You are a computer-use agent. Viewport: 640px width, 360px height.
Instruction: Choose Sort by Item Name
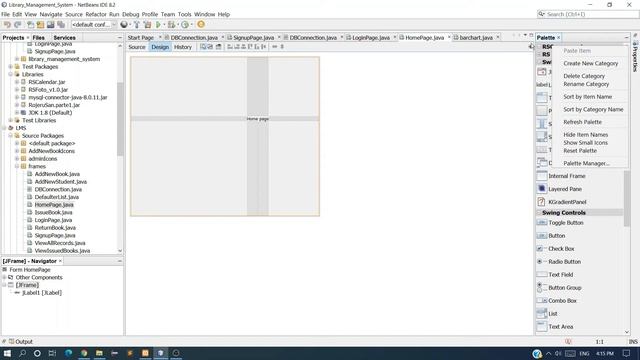(587, 97)
